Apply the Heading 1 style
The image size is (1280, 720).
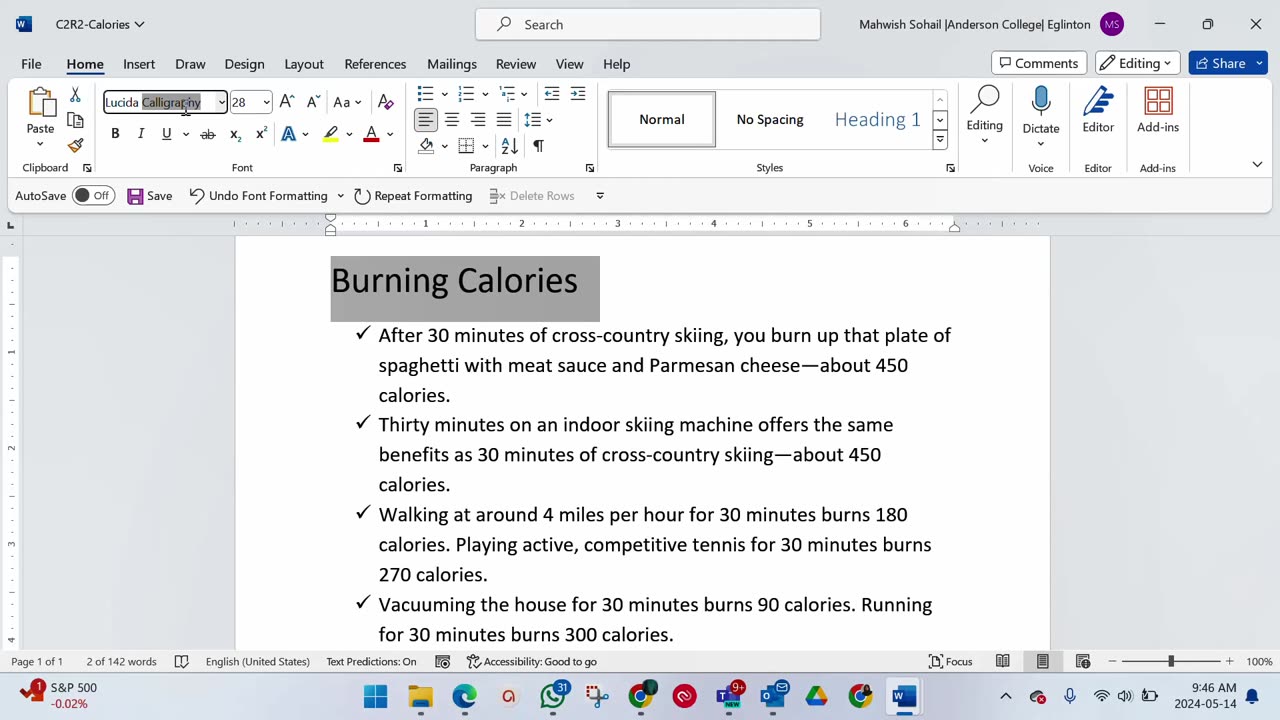877,120
